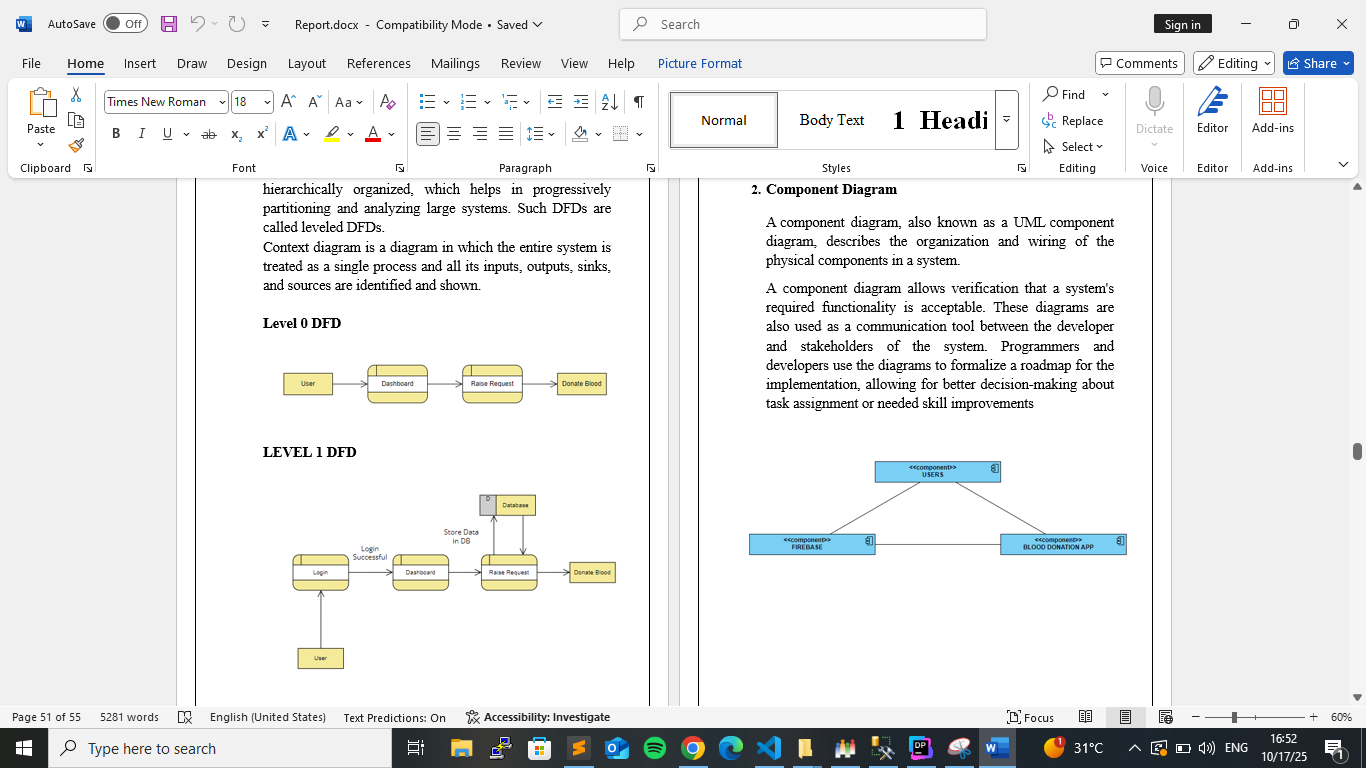Open the References tab
Screen dimensions: 1366x768
click(x=378, y=63)
